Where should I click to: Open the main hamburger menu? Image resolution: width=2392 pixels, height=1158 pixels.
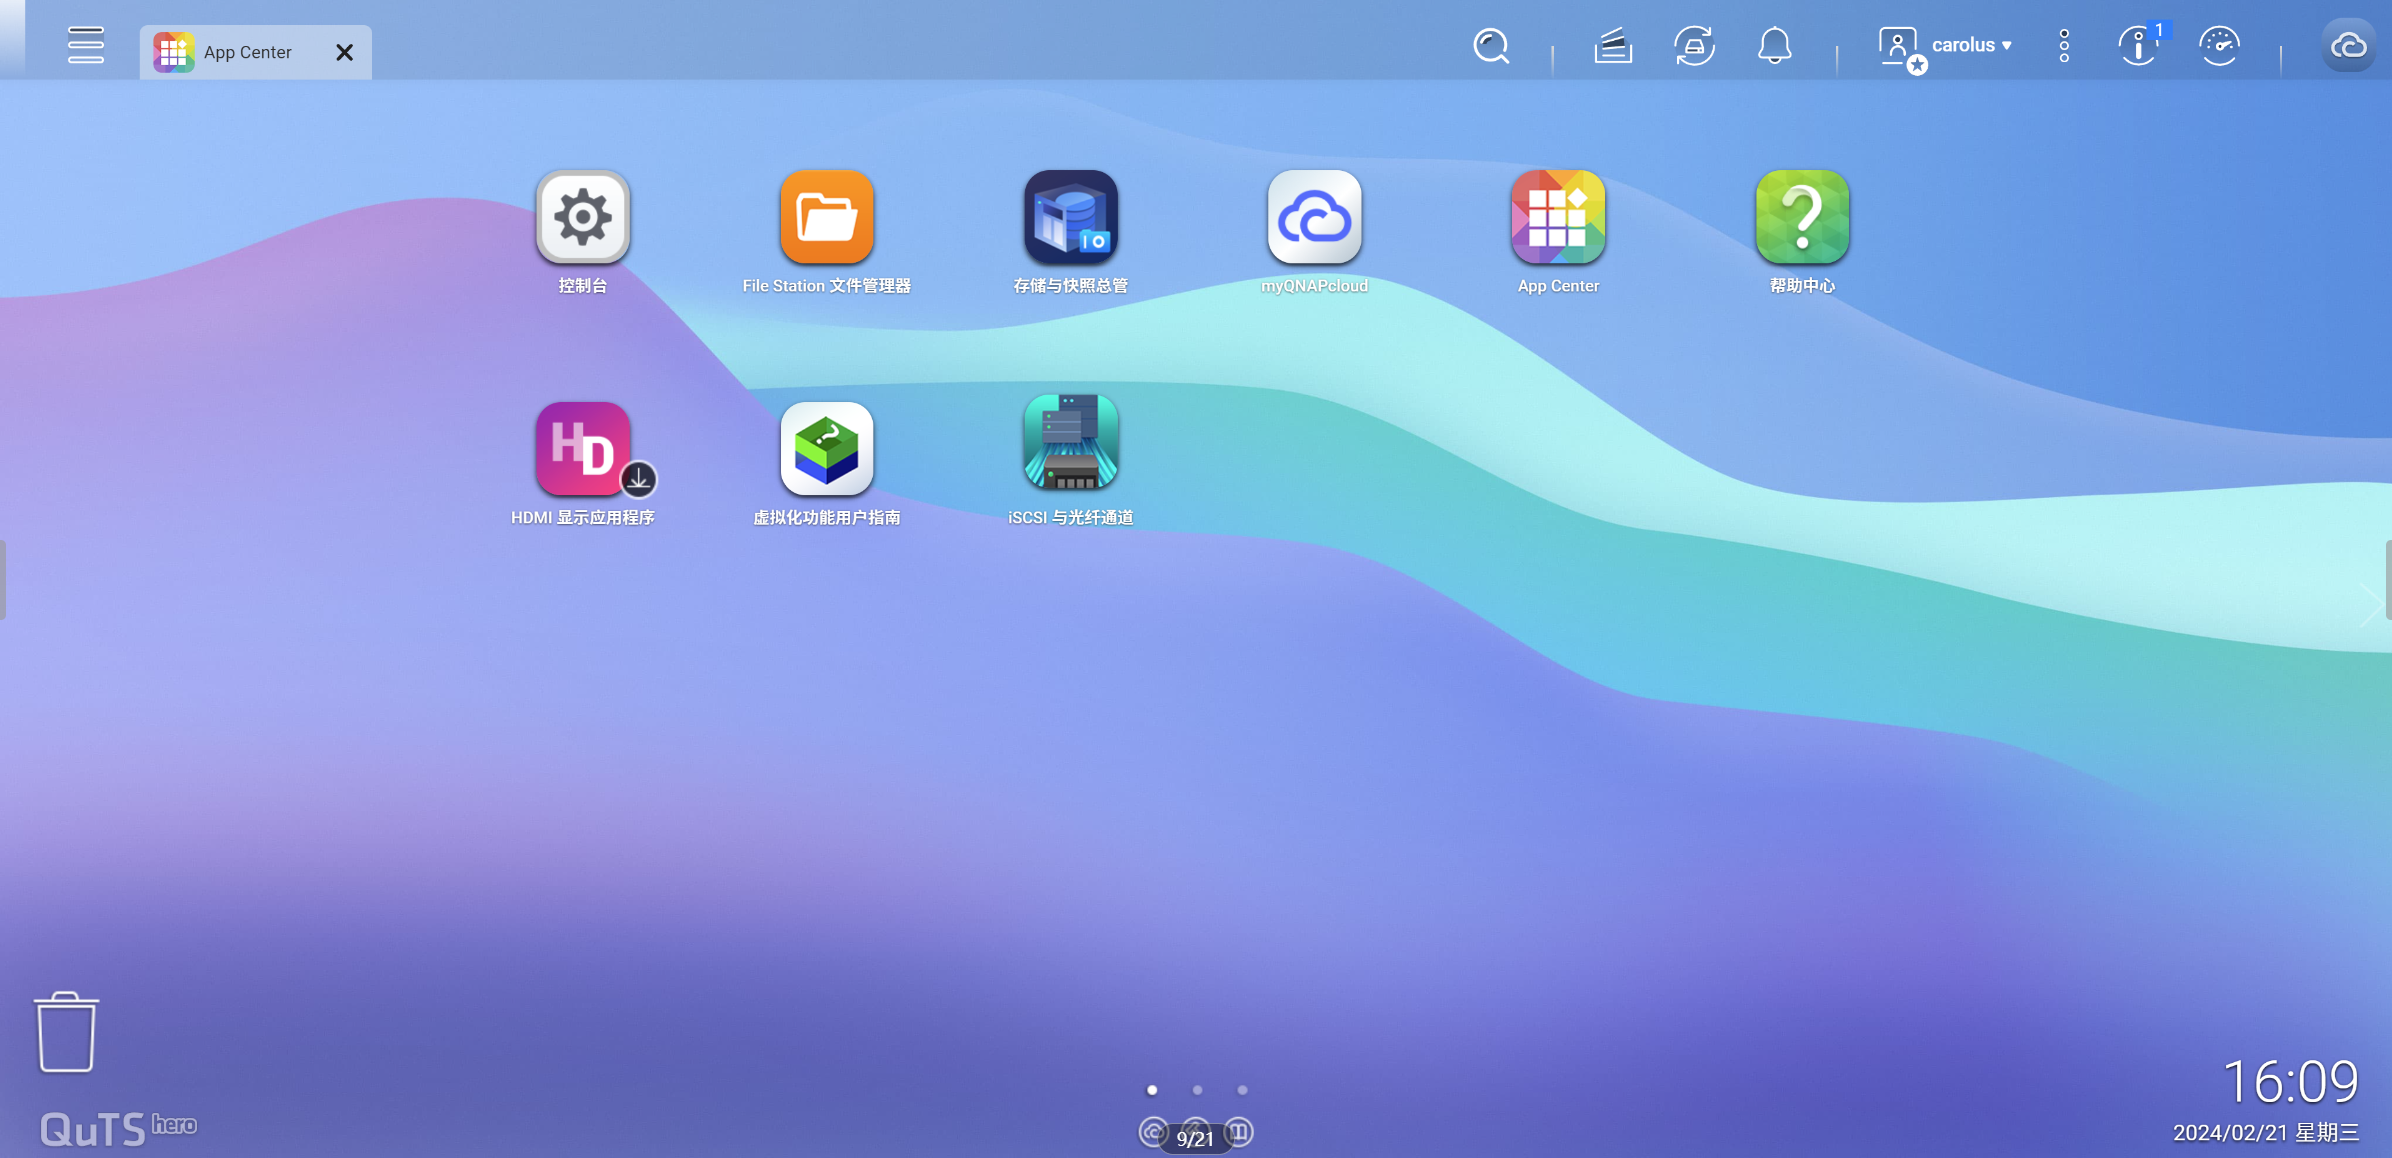pyautogui.click(x=85, y=46)
